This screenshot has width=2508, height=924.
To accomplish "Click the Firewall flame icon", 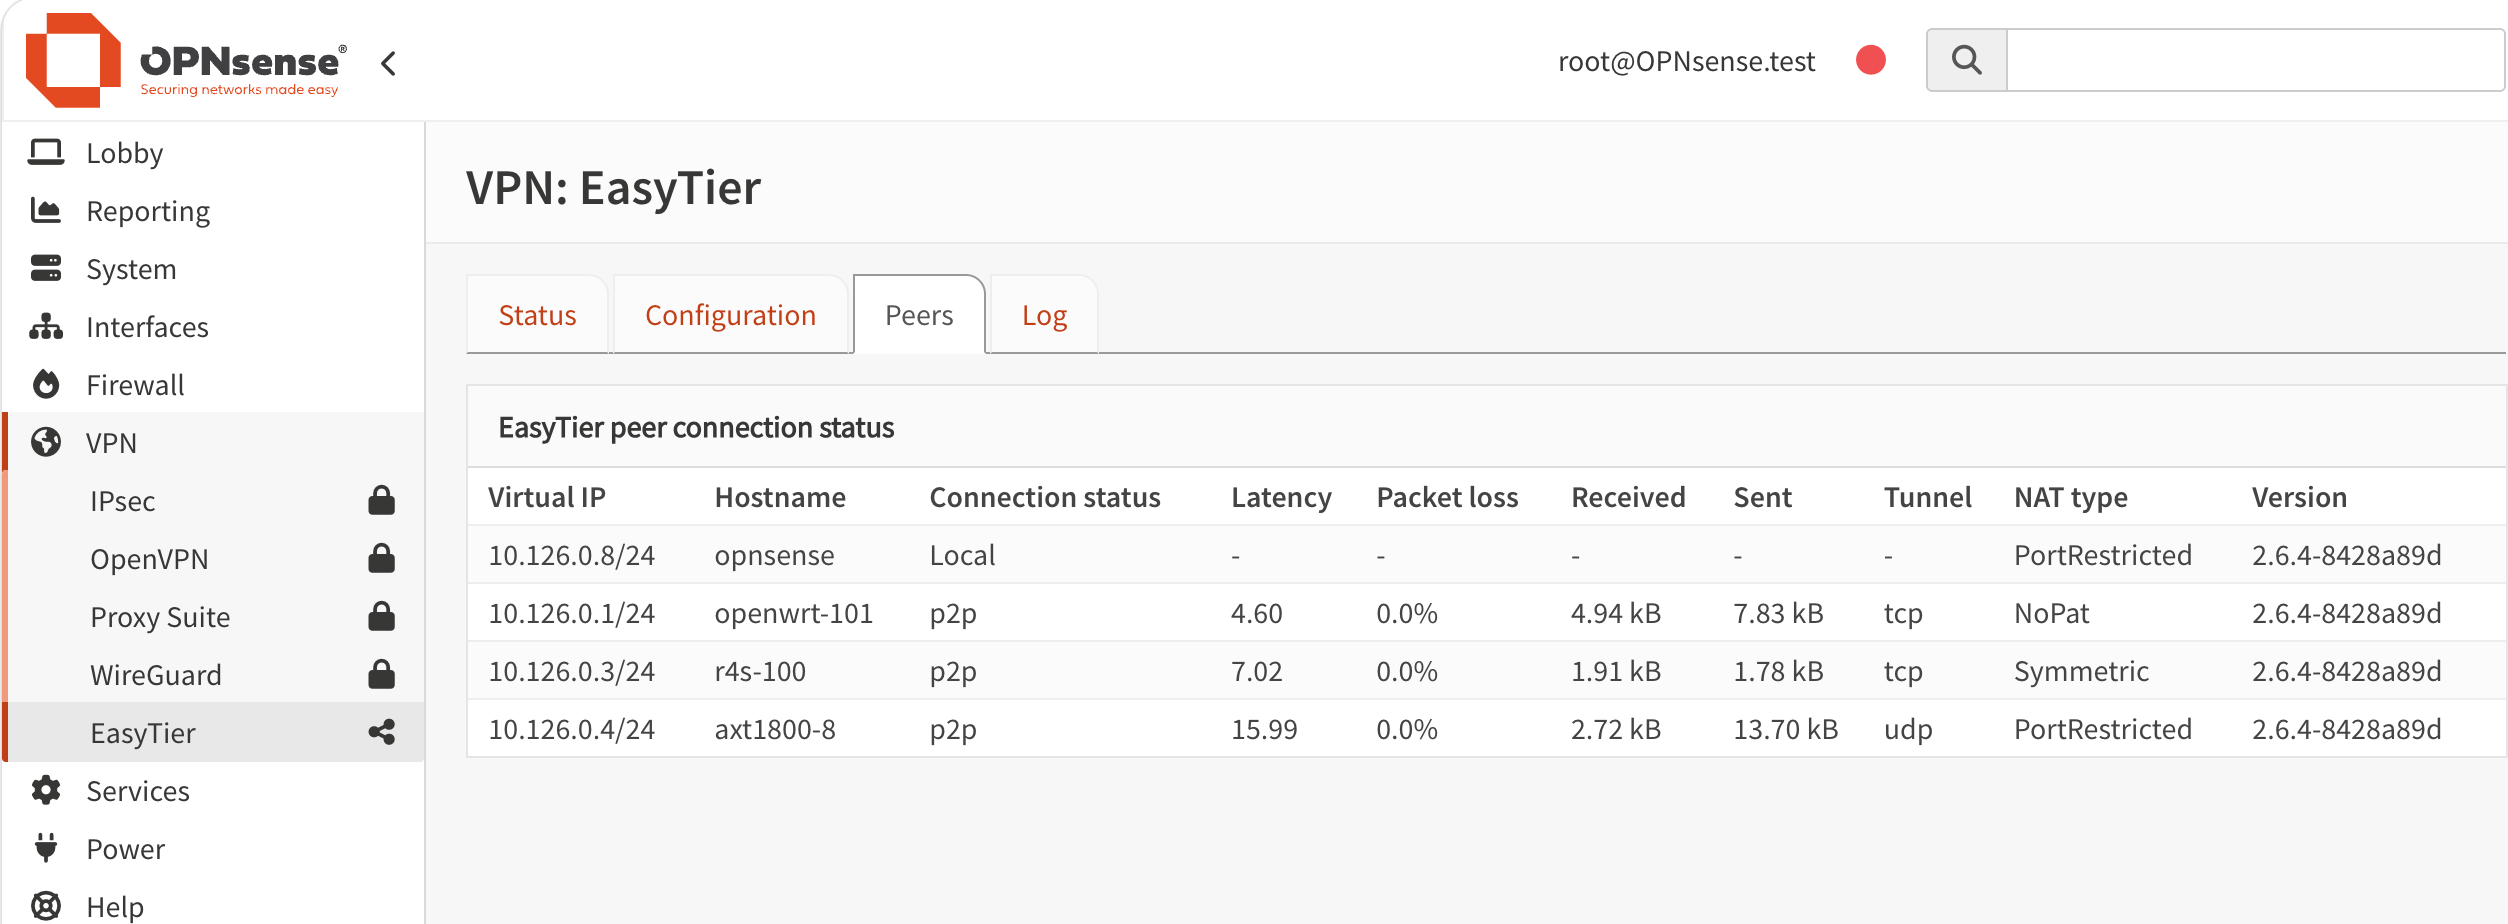I will click(x=46, y=384).
